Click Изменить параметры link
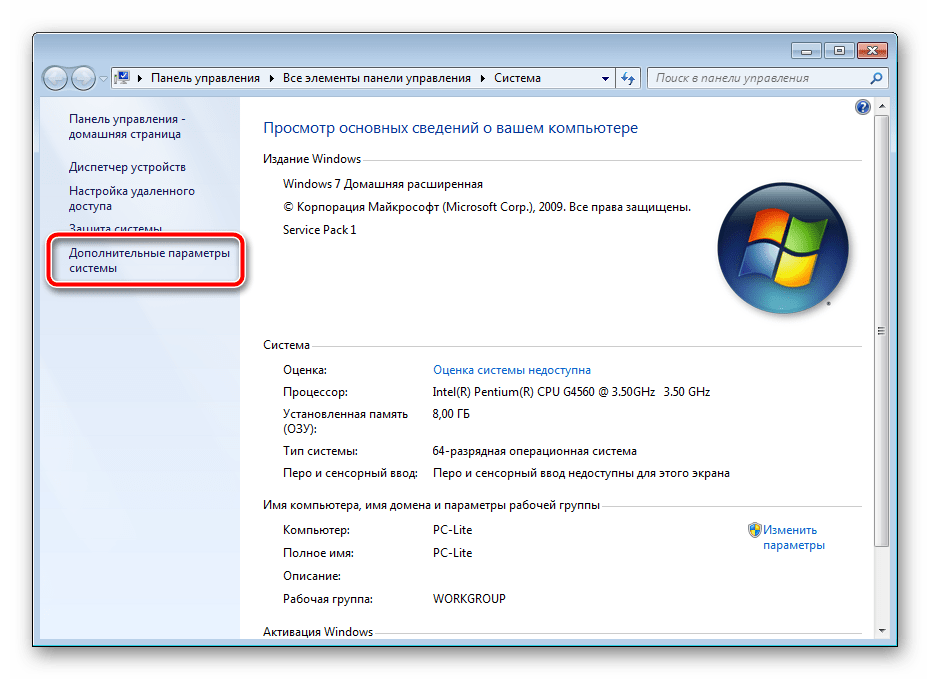The width and height of the screenshot is (930, 679). click(x=794, y=537)
